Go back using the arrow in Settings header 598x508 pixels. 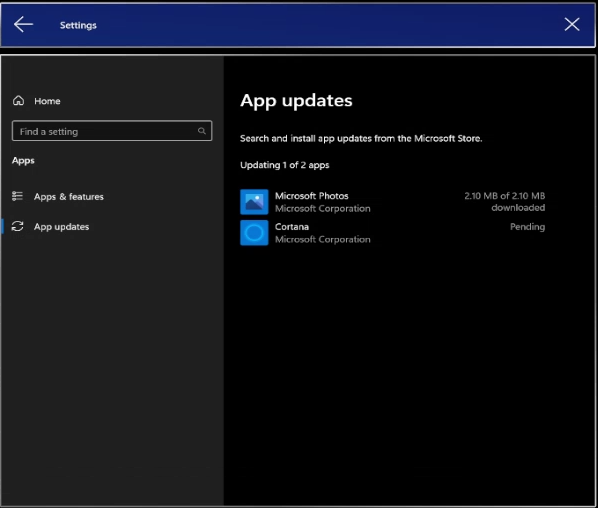23,25
